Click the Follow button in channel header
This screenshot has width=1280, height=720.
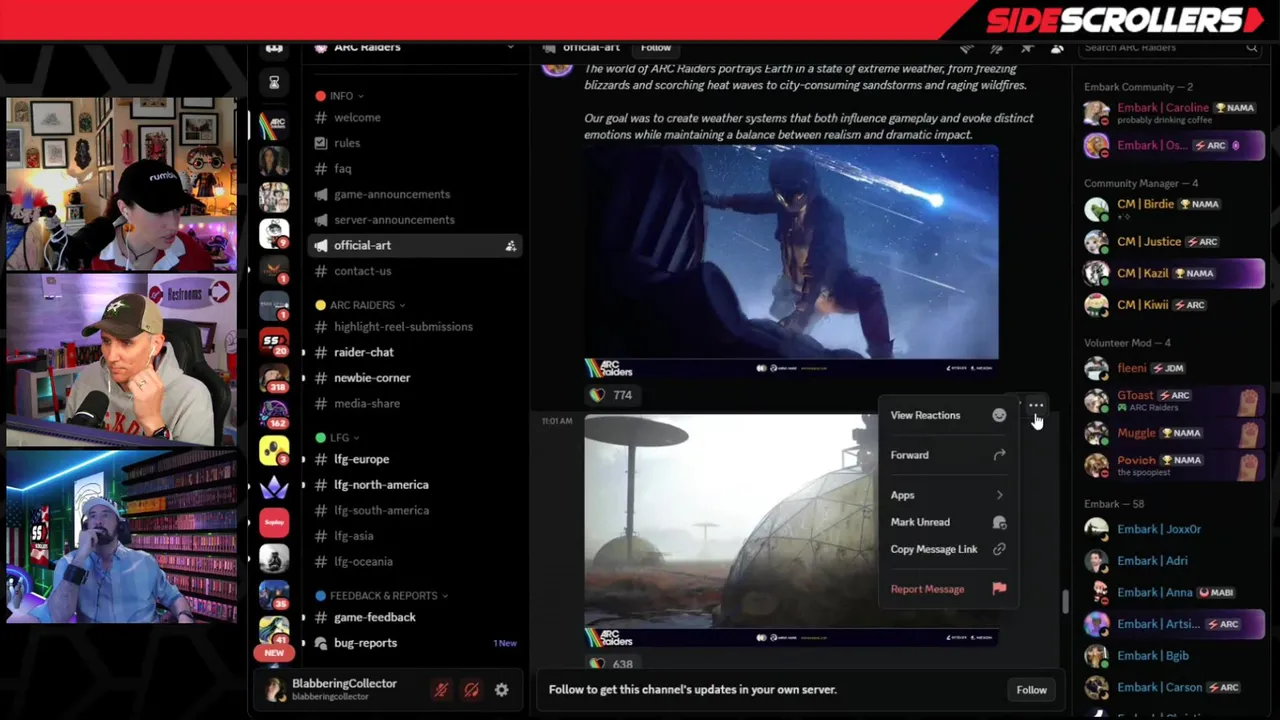click(x=656, y=48)
